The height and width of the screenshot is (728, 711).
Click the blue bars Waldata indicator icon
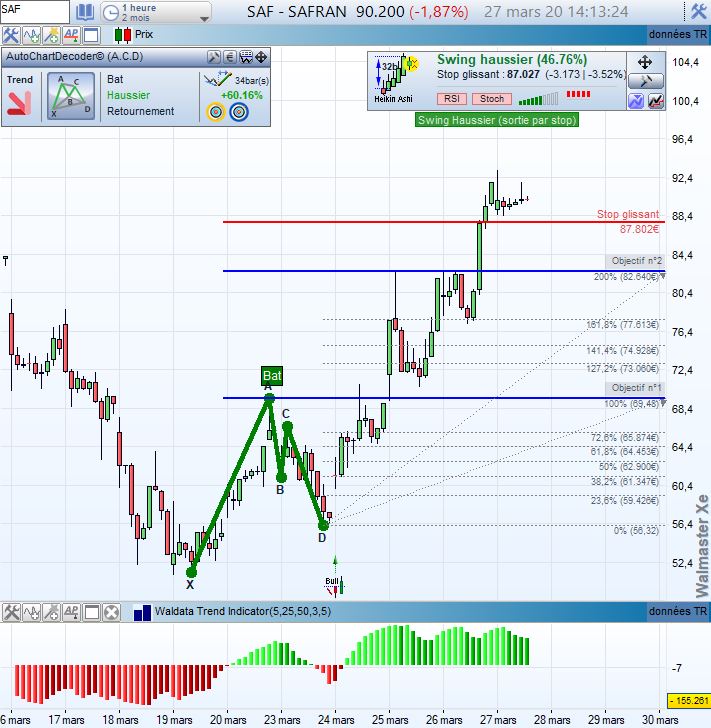click(142, 612)
